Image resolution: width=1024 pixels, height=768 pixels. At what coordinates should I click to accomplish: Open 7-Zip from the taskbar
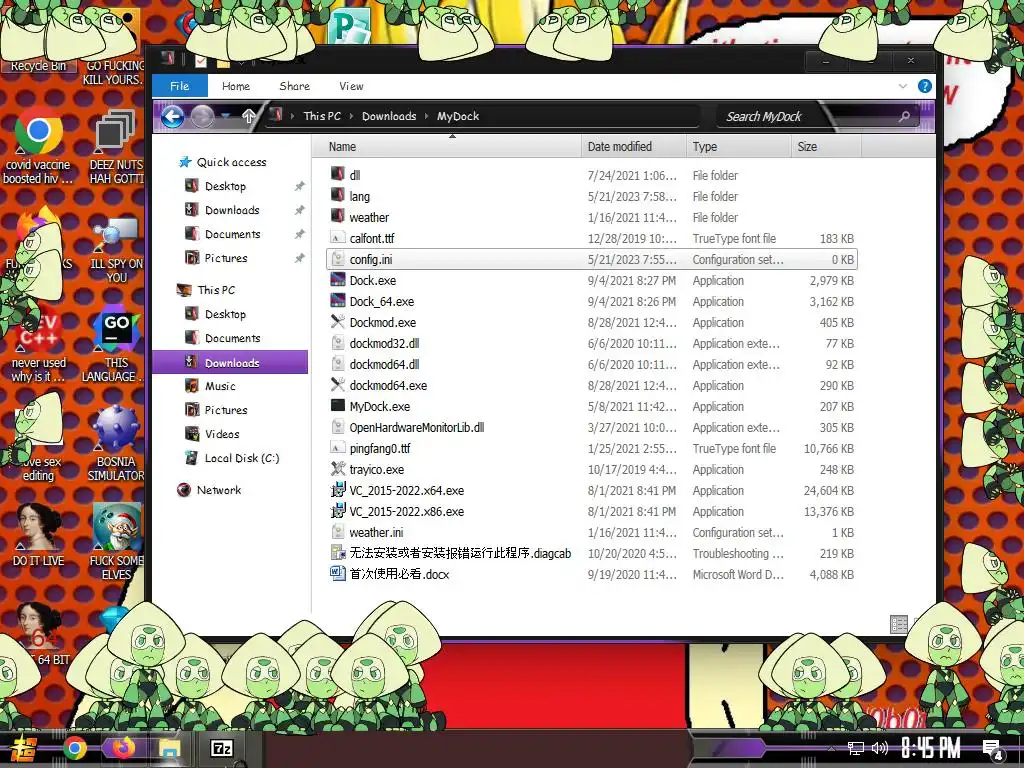[x=221, y=748]
